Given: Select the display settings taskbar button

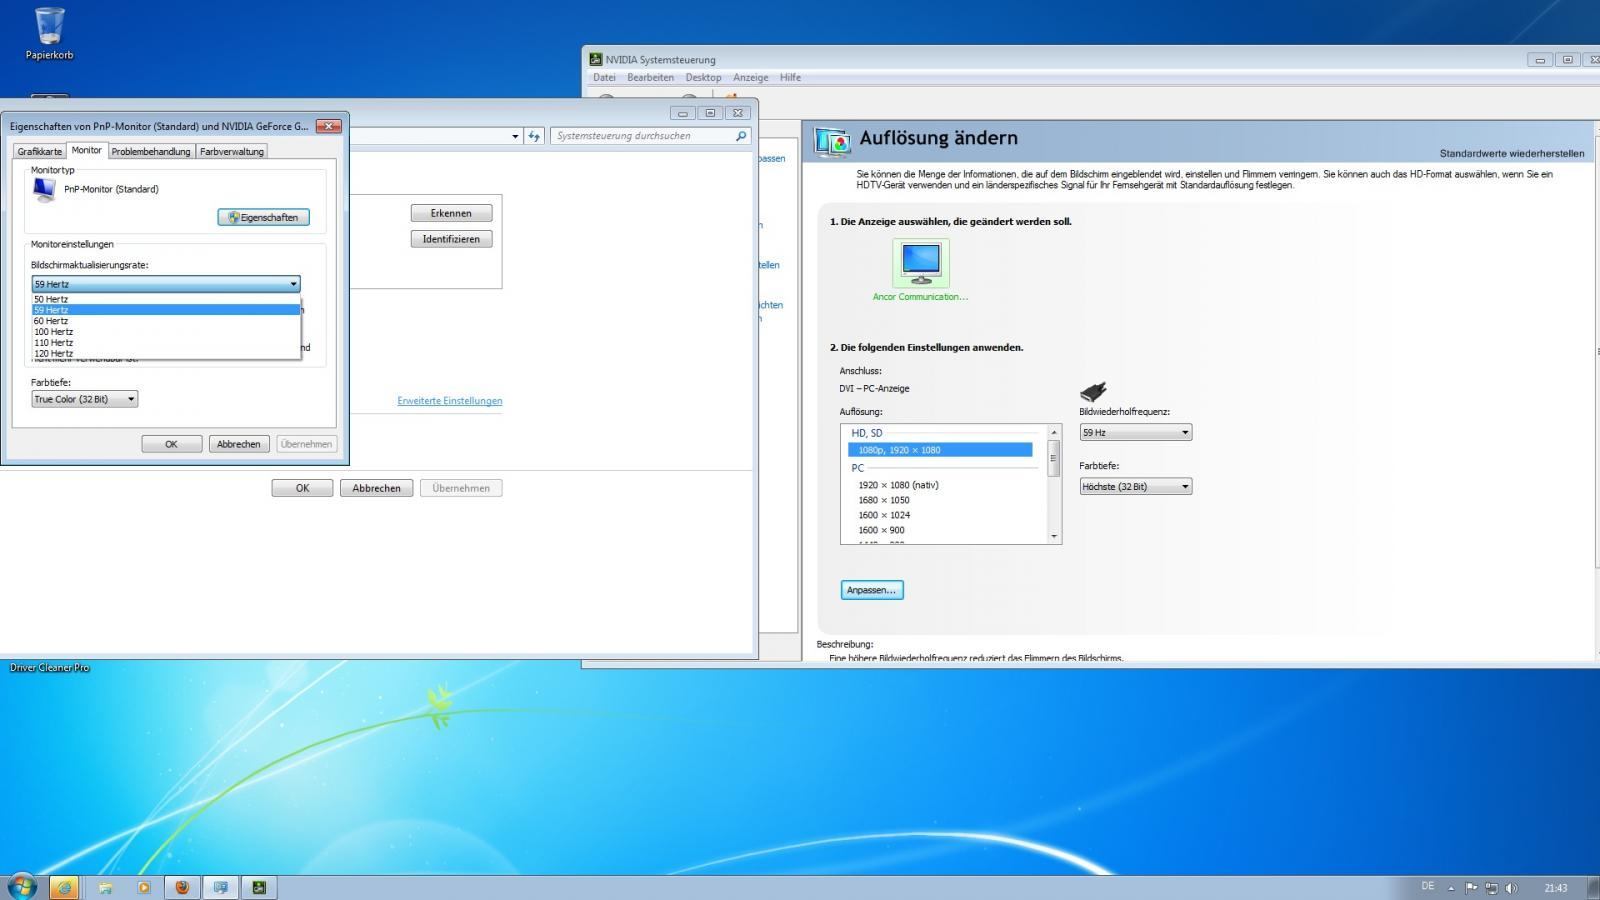Looking at the screenshot, I should coord(221,887).
